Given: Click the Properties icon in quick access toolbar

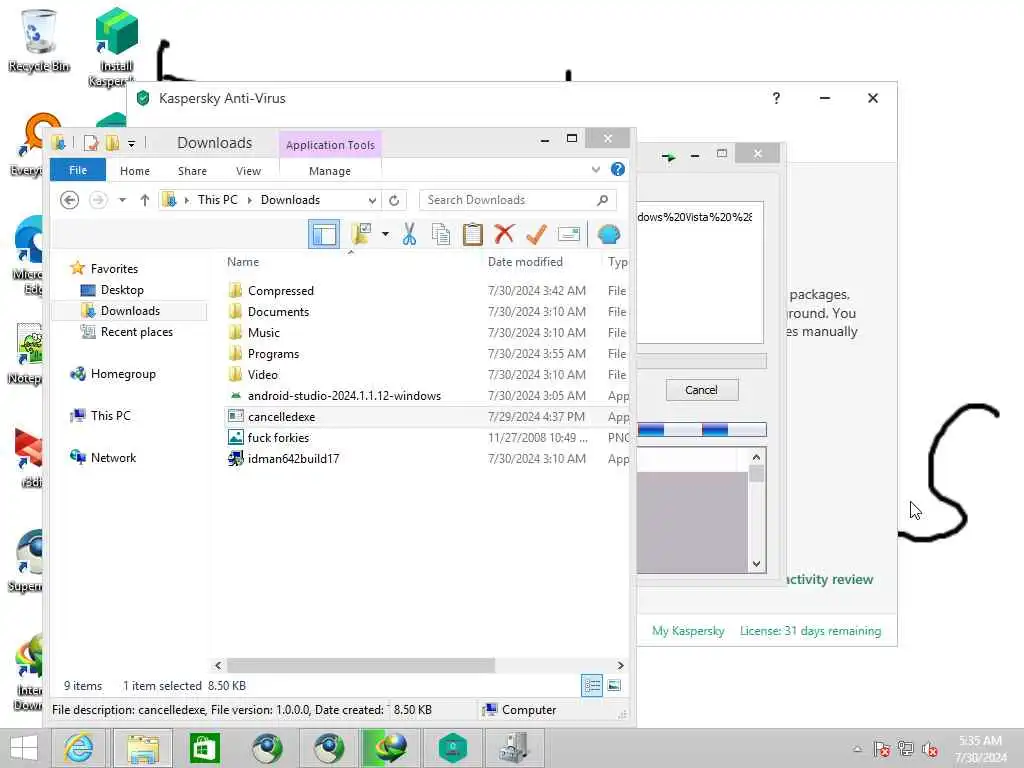Looking at the screenshot, I should [91, 142].
